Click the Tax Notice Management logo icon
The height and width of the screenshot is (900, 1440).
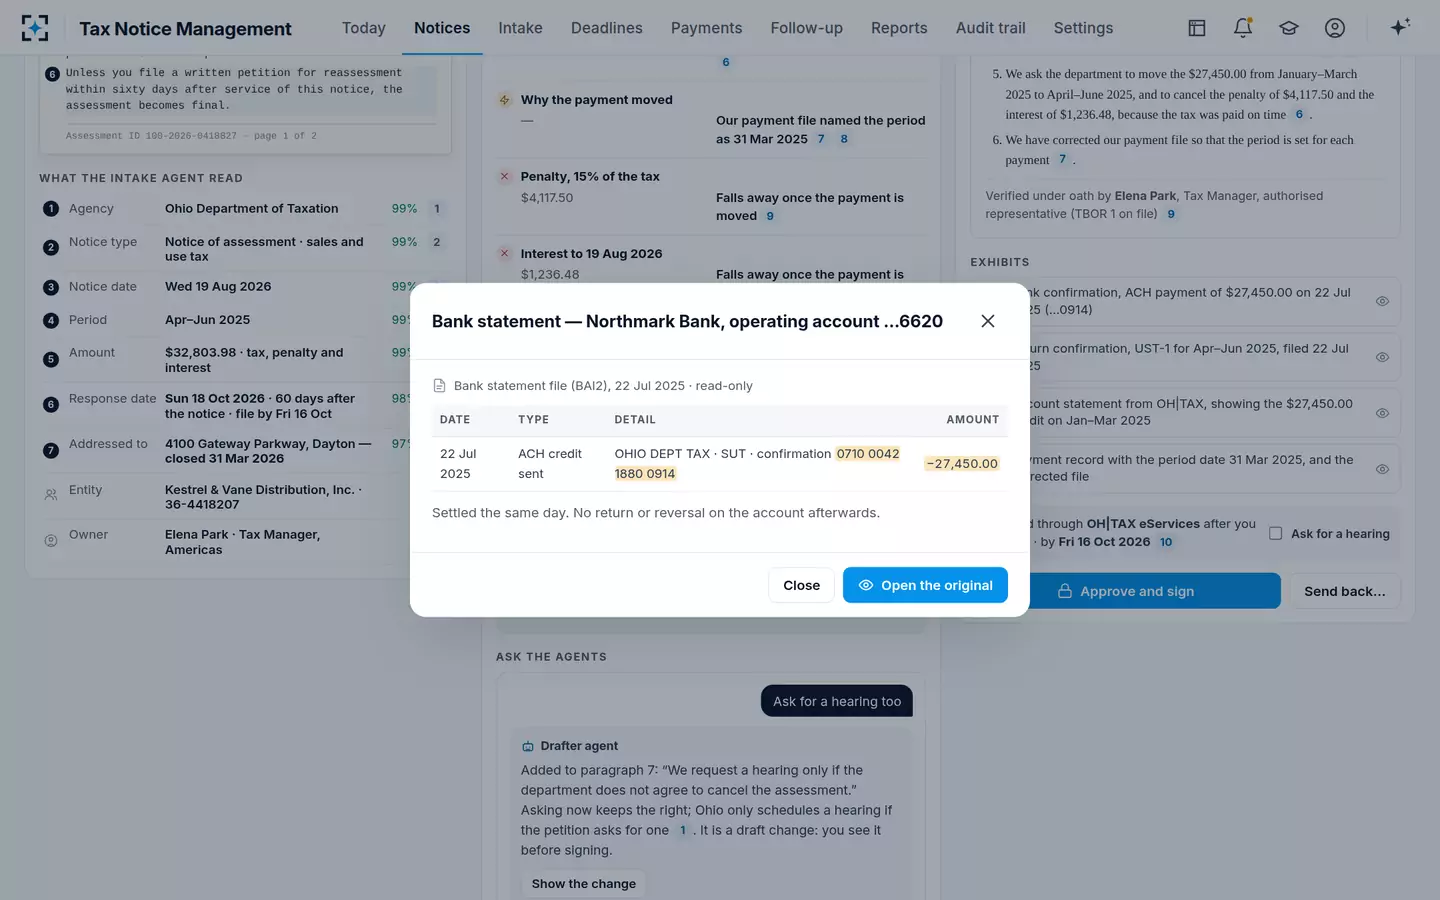coord(35,28)
